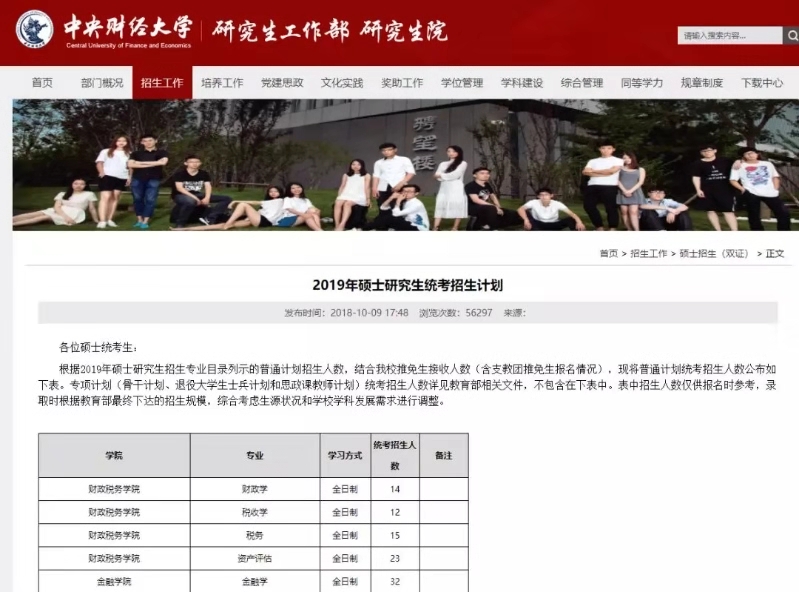Click the campus students banner image

click(x=400, y=165)
